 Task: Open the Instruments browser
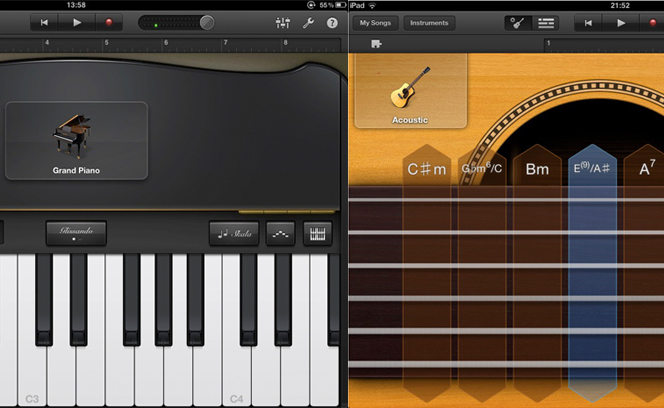point(428,22)
